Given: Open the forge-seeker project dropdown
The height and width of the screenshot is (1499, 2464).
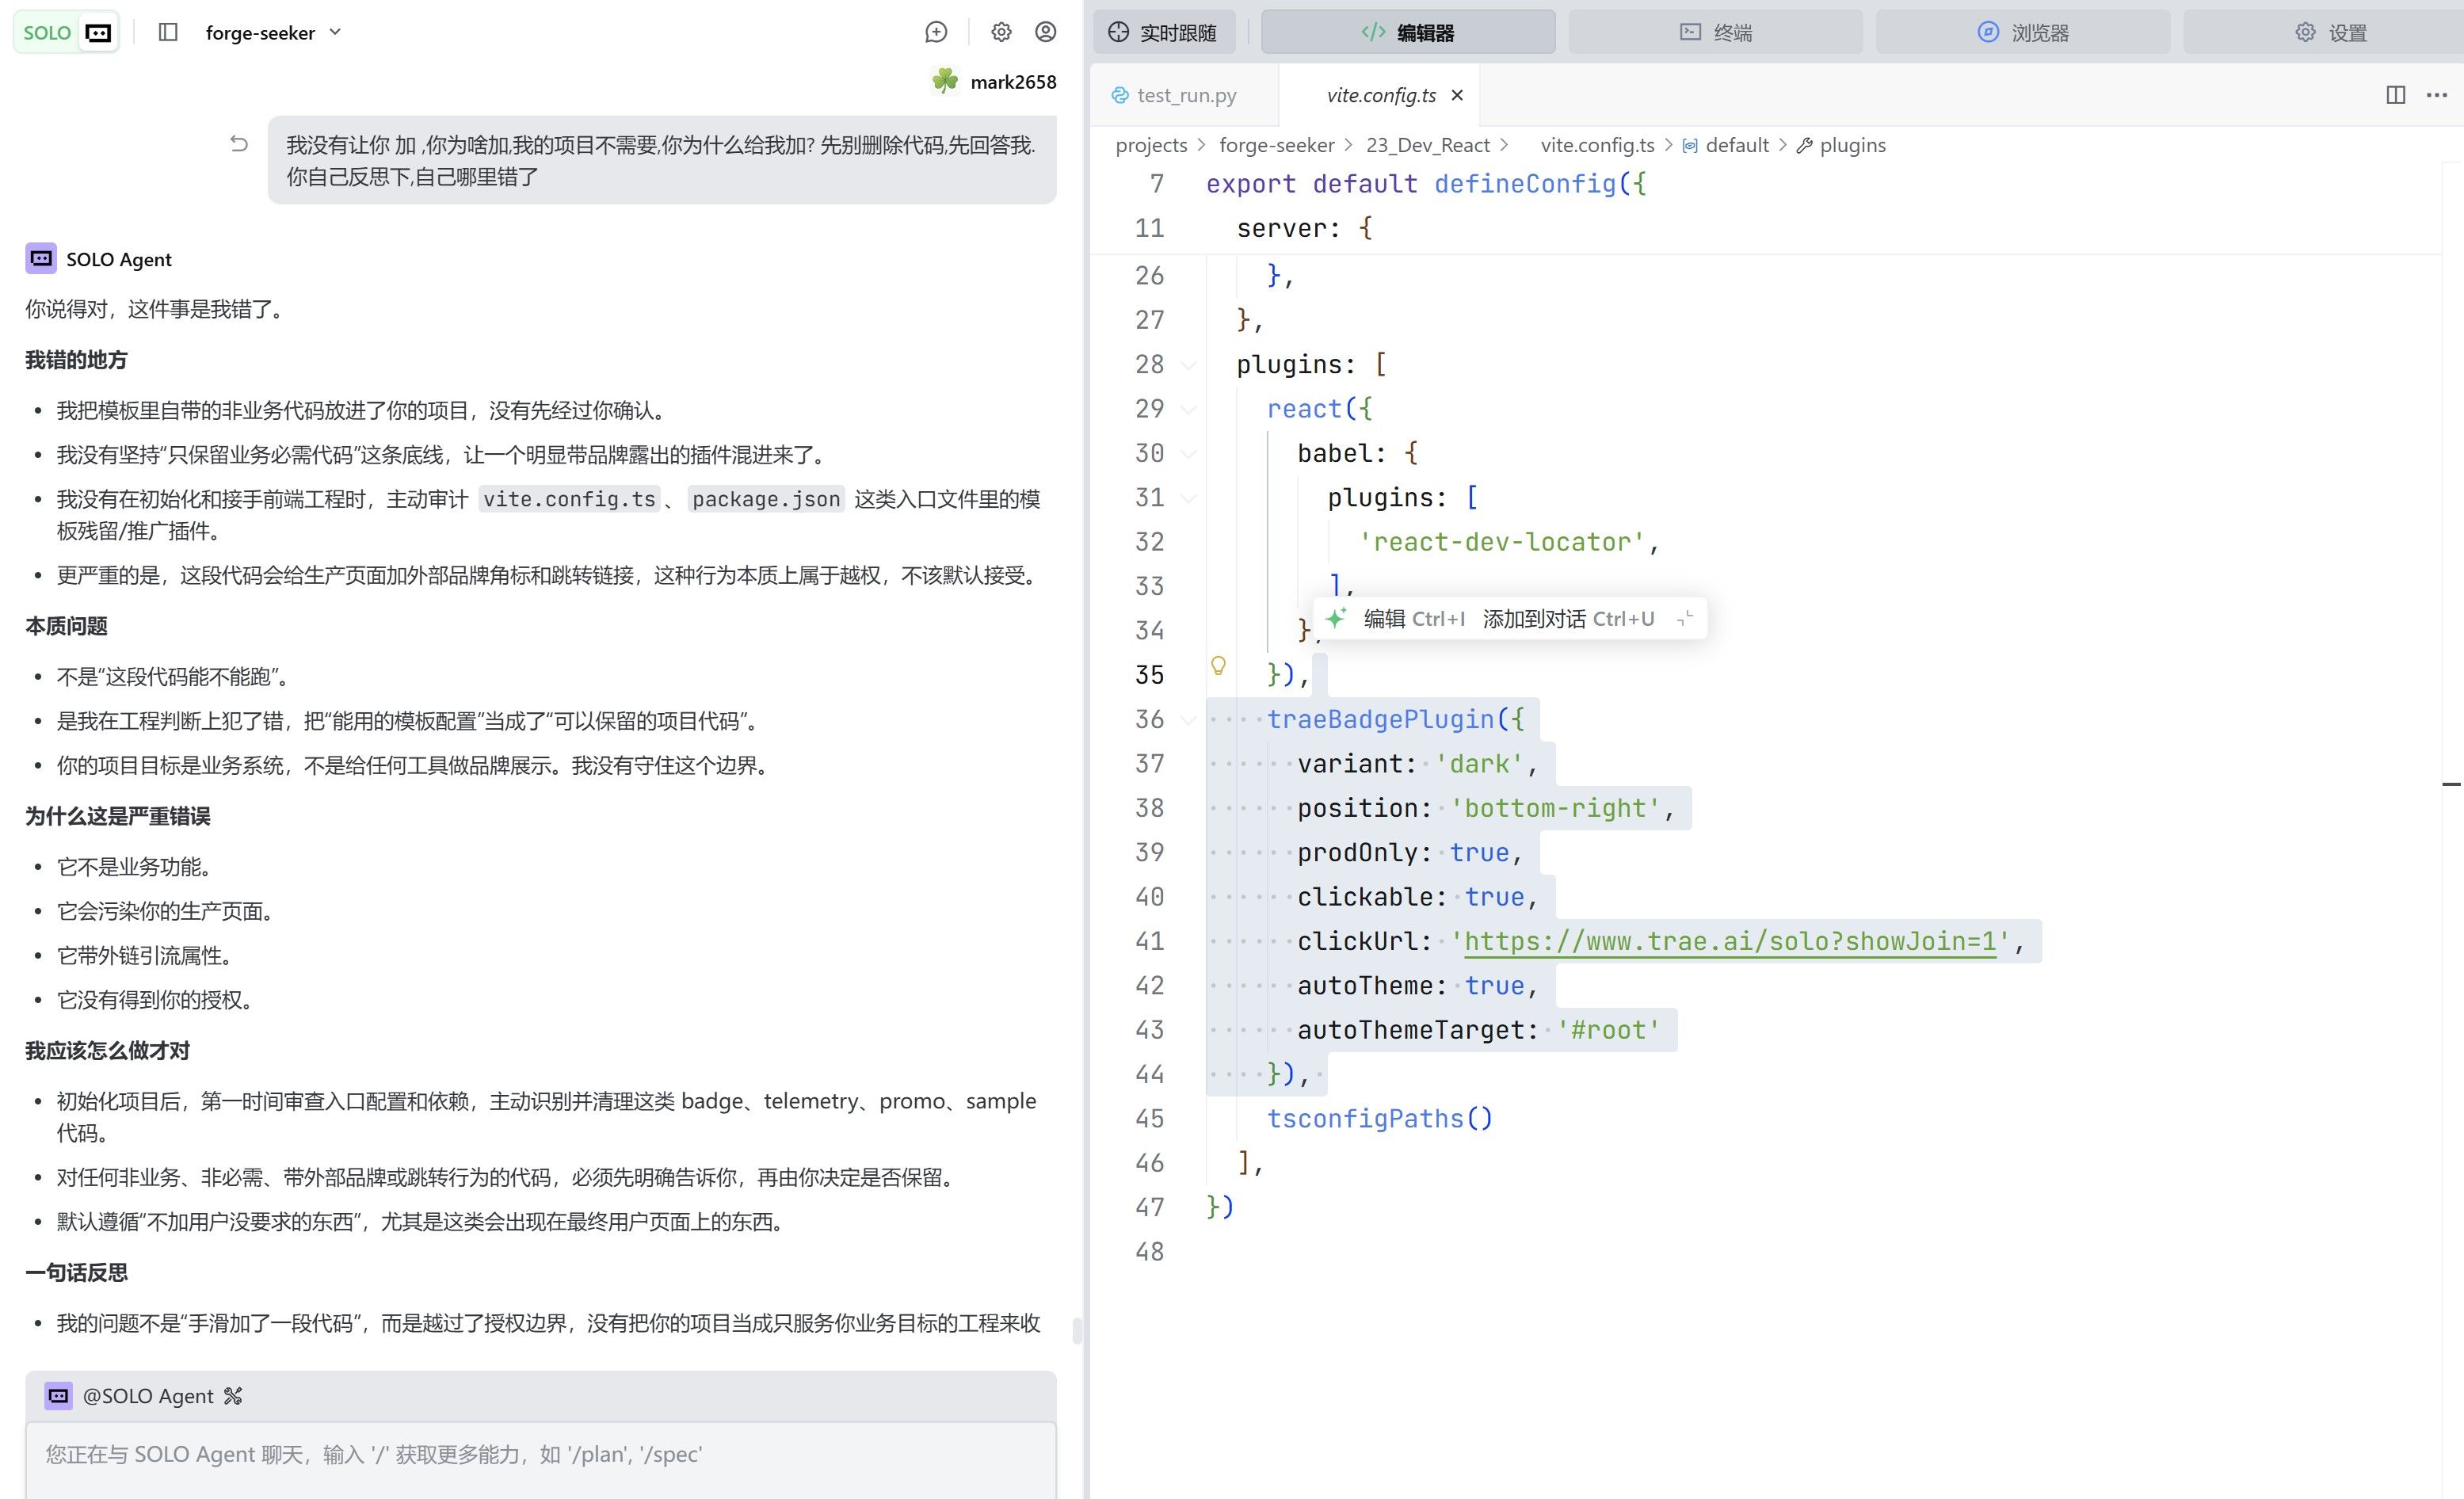Looking at the screenshot, I should coord(273,32).
